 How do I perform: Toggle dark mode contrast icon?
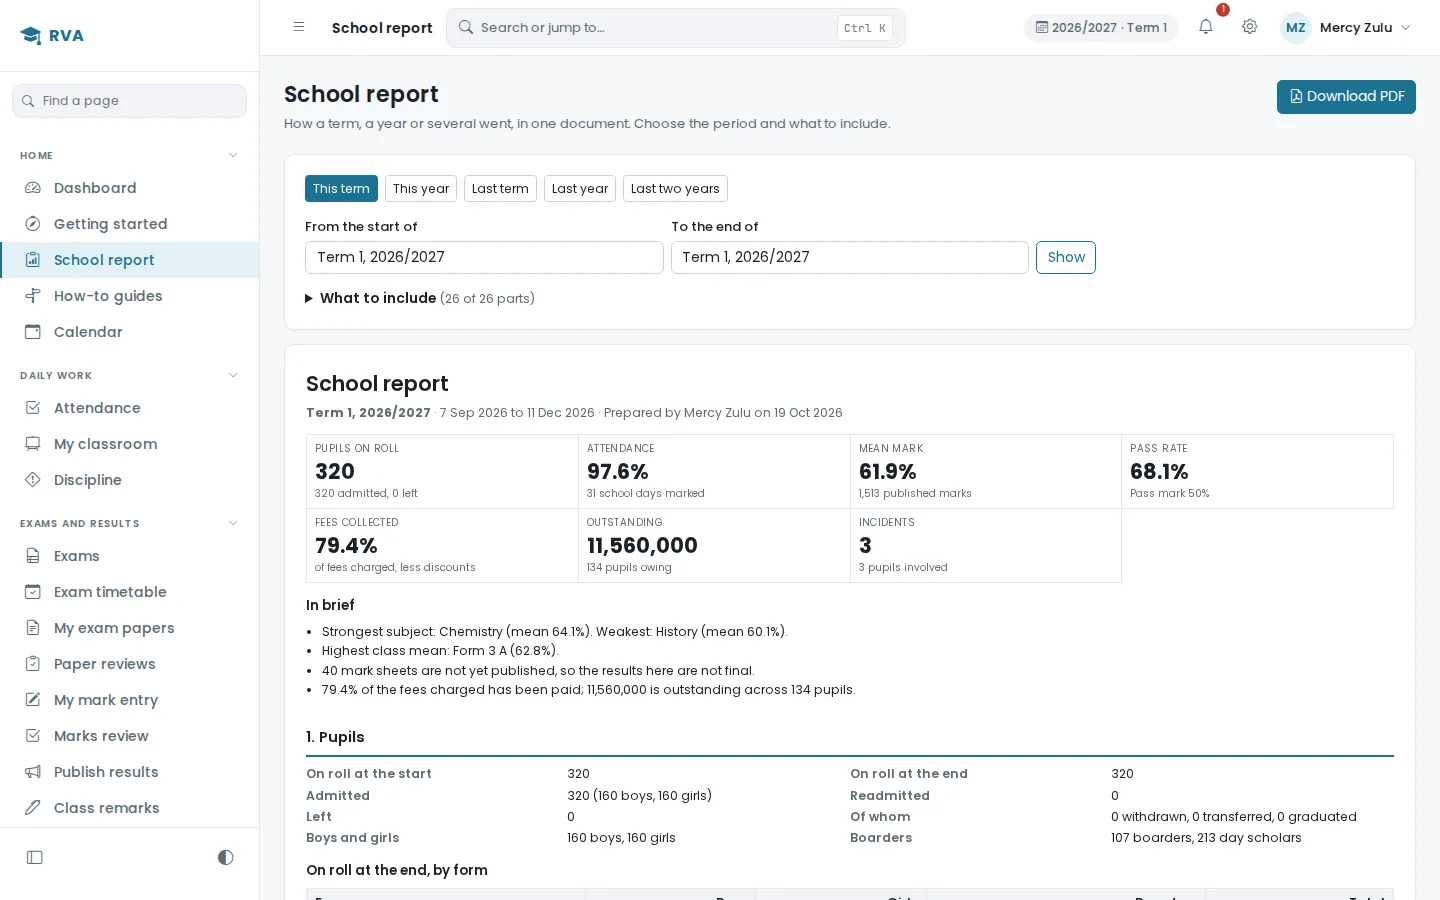(225, 857)
